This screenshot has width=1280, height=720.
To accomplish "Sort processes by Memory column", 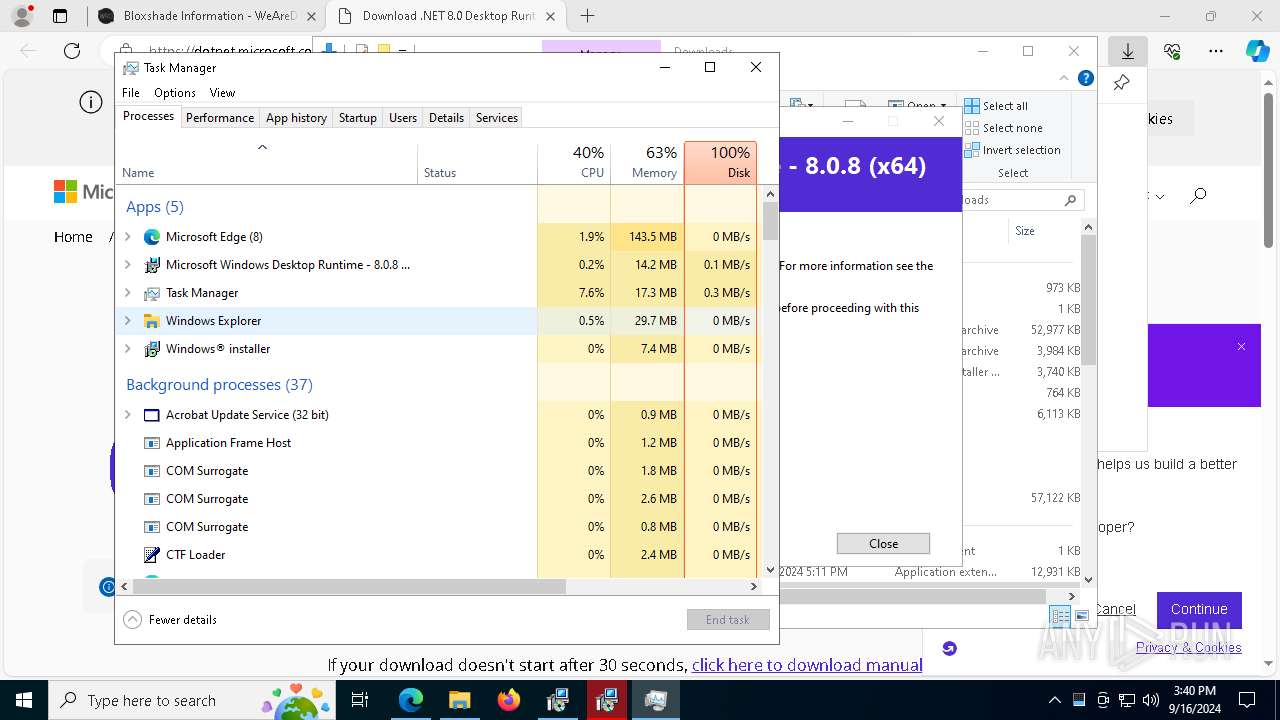I will point(647,162).
